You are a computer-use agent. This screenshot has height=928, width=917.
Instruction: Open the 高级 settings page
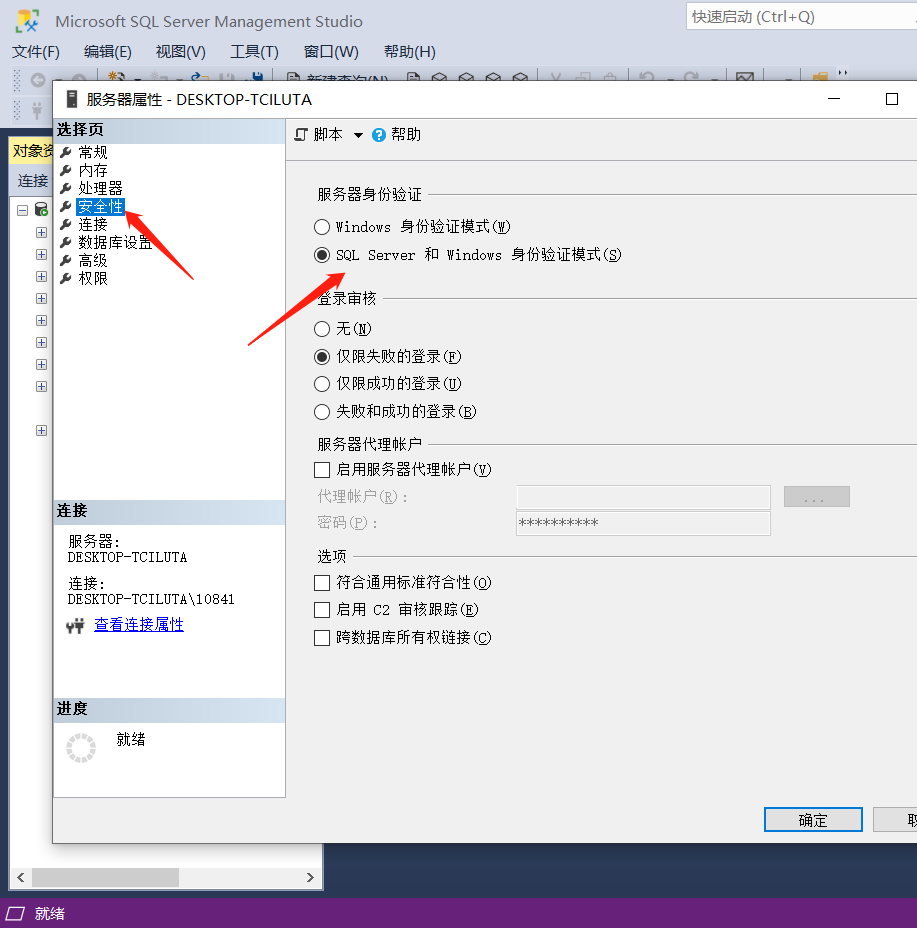pos(91,259)
